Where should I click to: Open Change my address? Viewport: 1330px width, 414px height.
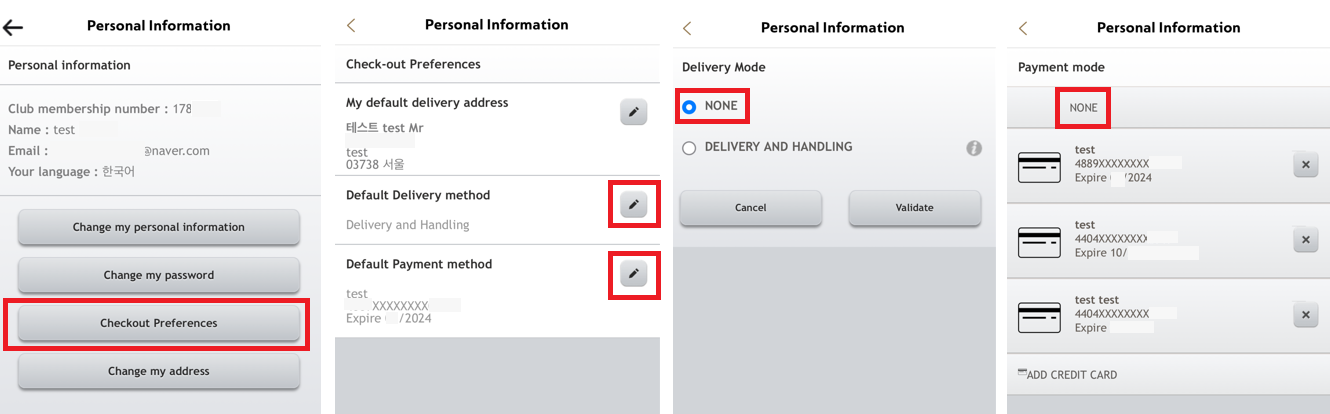[159, 371]
